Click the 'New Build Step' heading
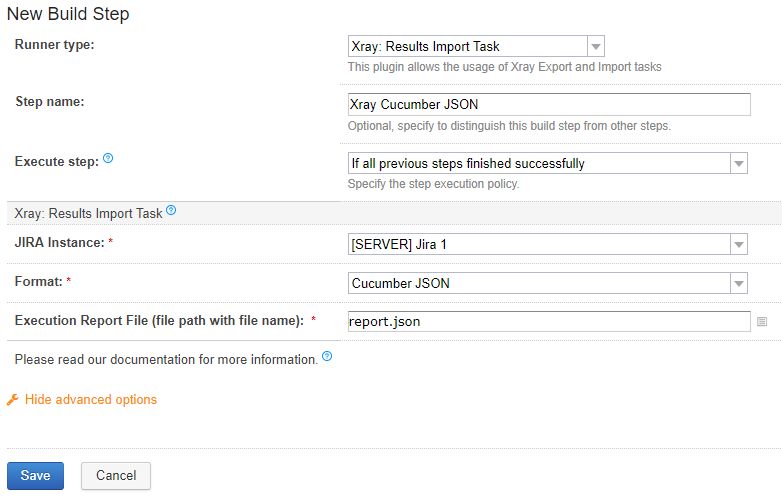The width and height of the screenshot is (782, 500). [68, 14]
